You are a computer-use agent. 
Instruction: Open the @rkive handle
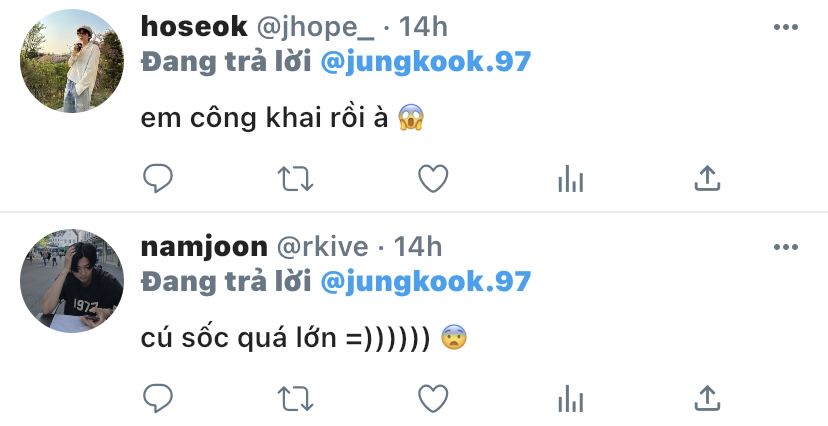322,247
